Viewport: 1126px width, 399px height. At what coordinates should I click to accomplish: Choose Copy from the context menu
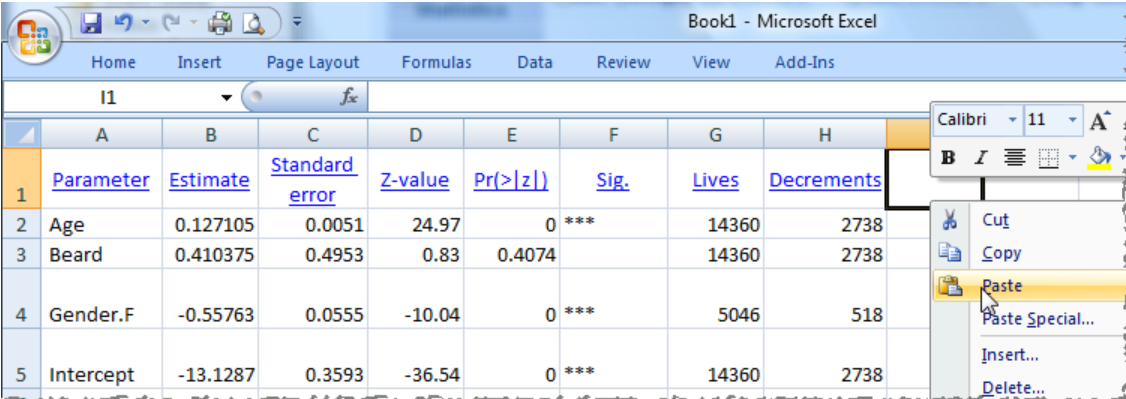click(1001, 253)
